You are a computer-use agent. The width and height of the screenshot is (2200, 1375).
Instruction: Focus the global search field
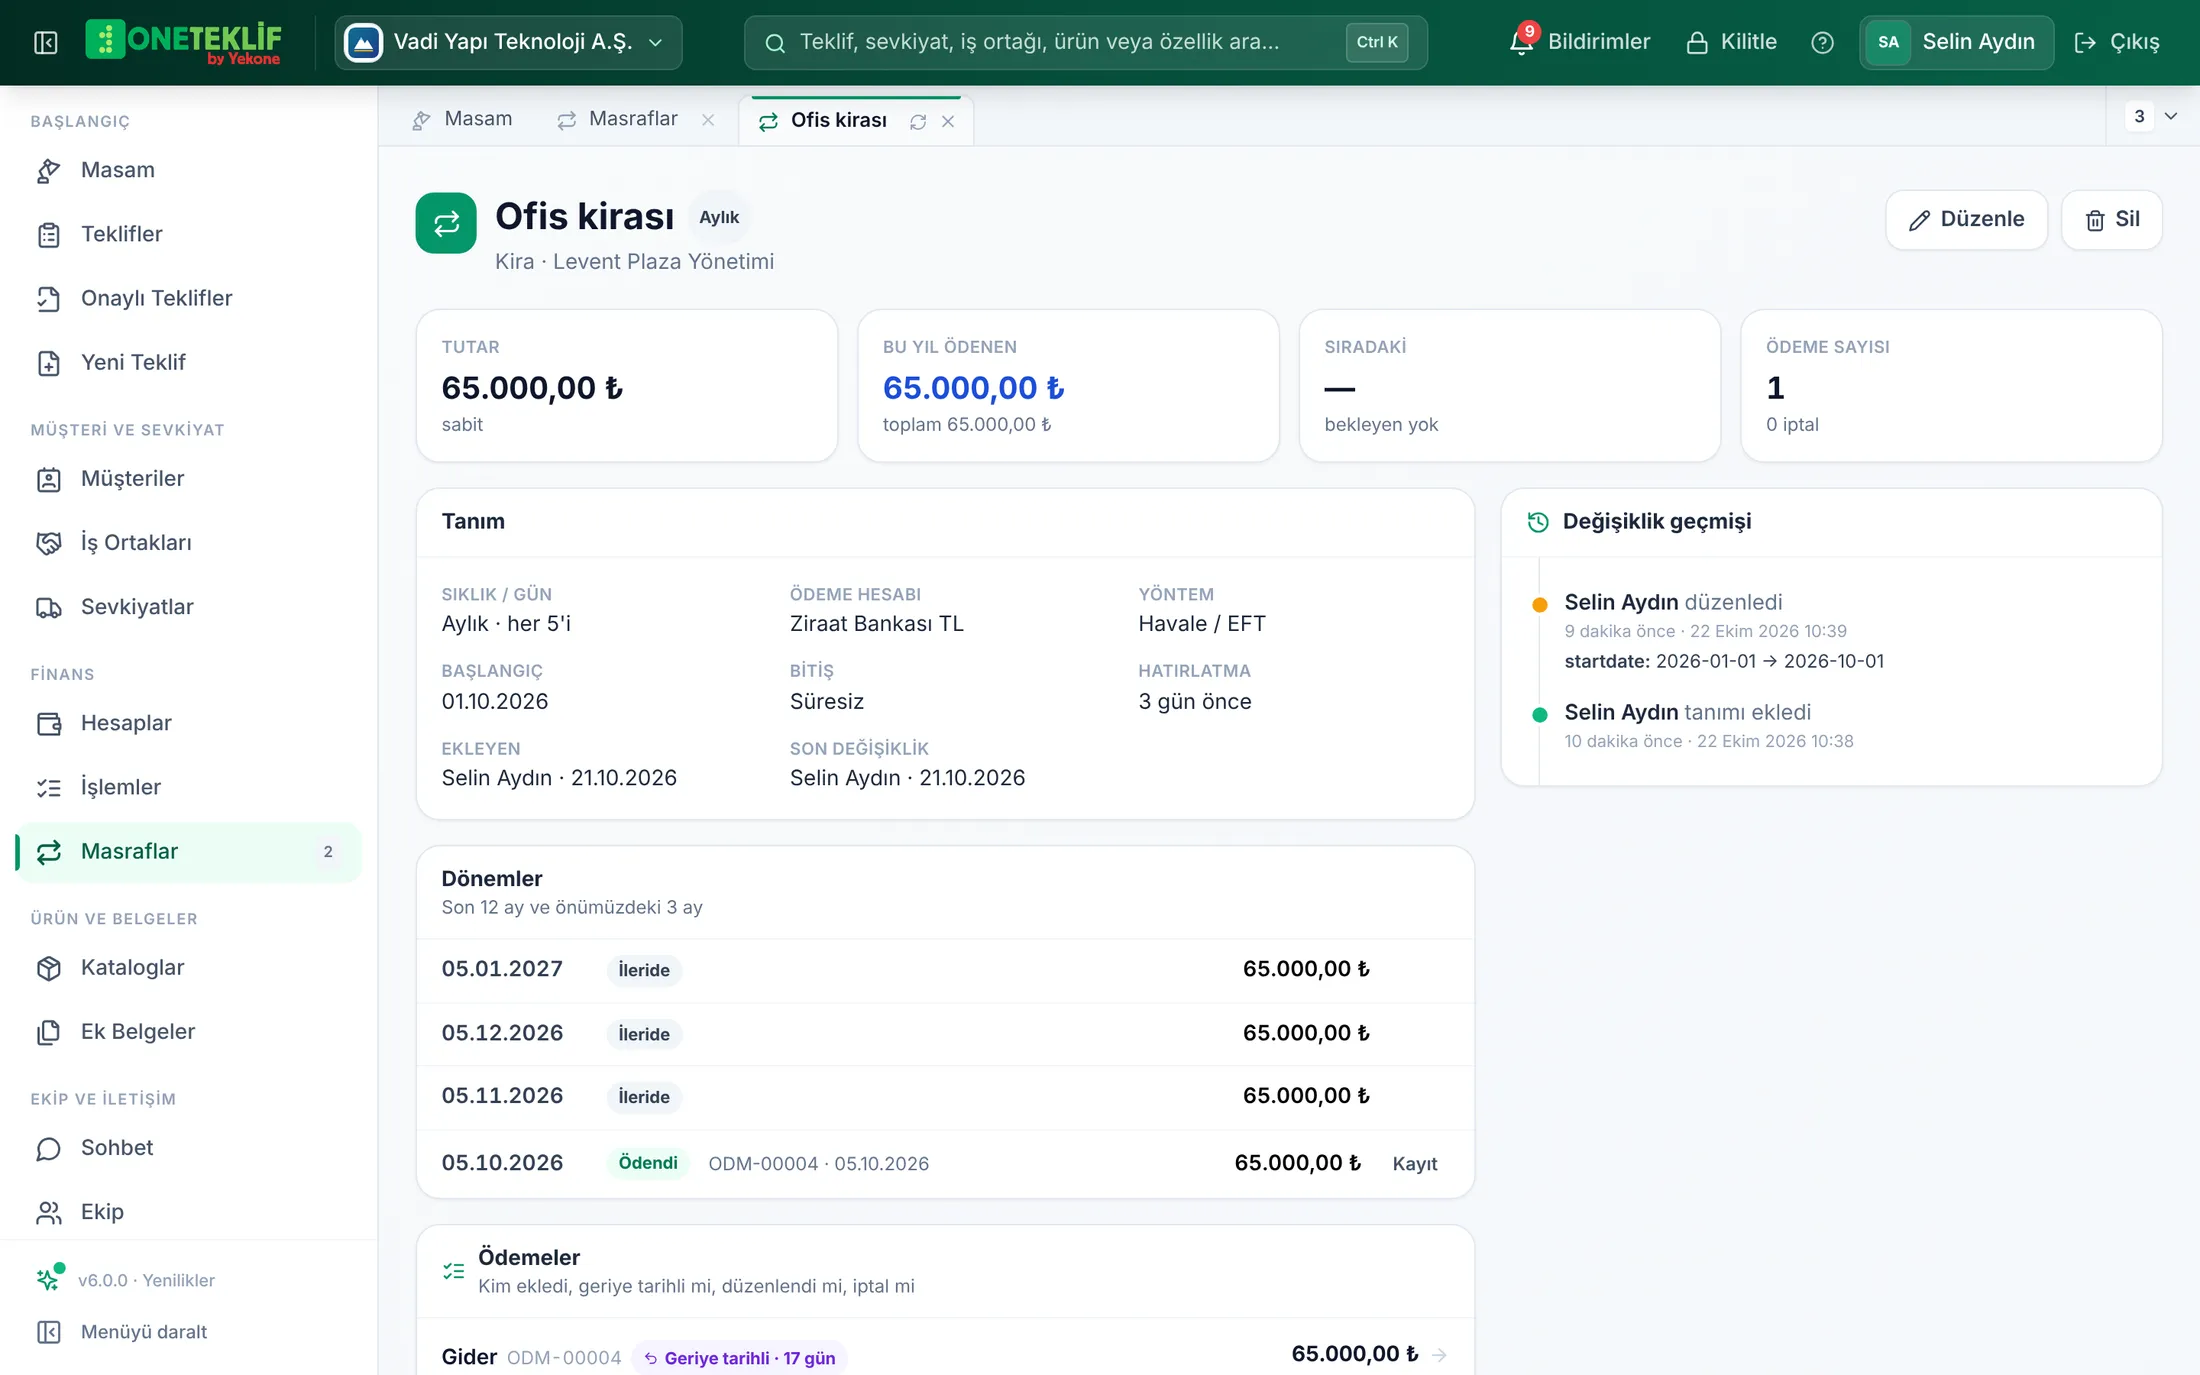(1085, 42)
